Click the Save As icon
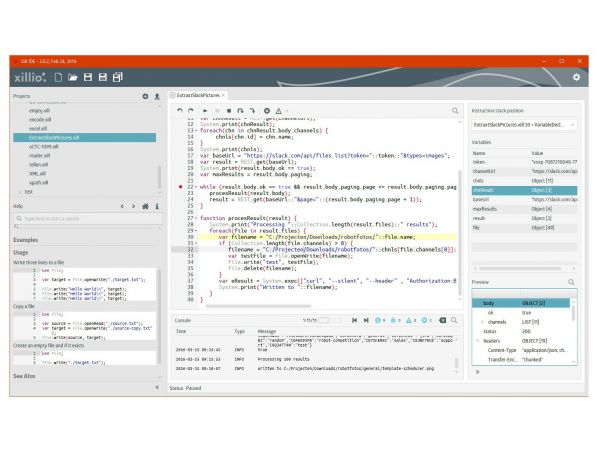Image resolution: width=600 pixels, height=451 pixels. 103,77
